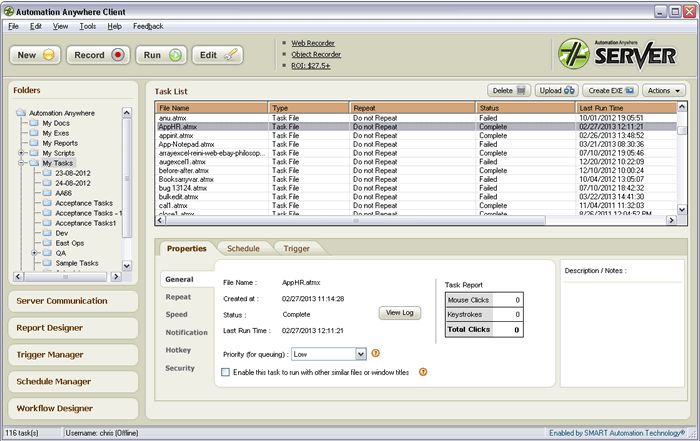Switch to the Schedule tab
Screen dimensions: 700x441
(243, 248)
